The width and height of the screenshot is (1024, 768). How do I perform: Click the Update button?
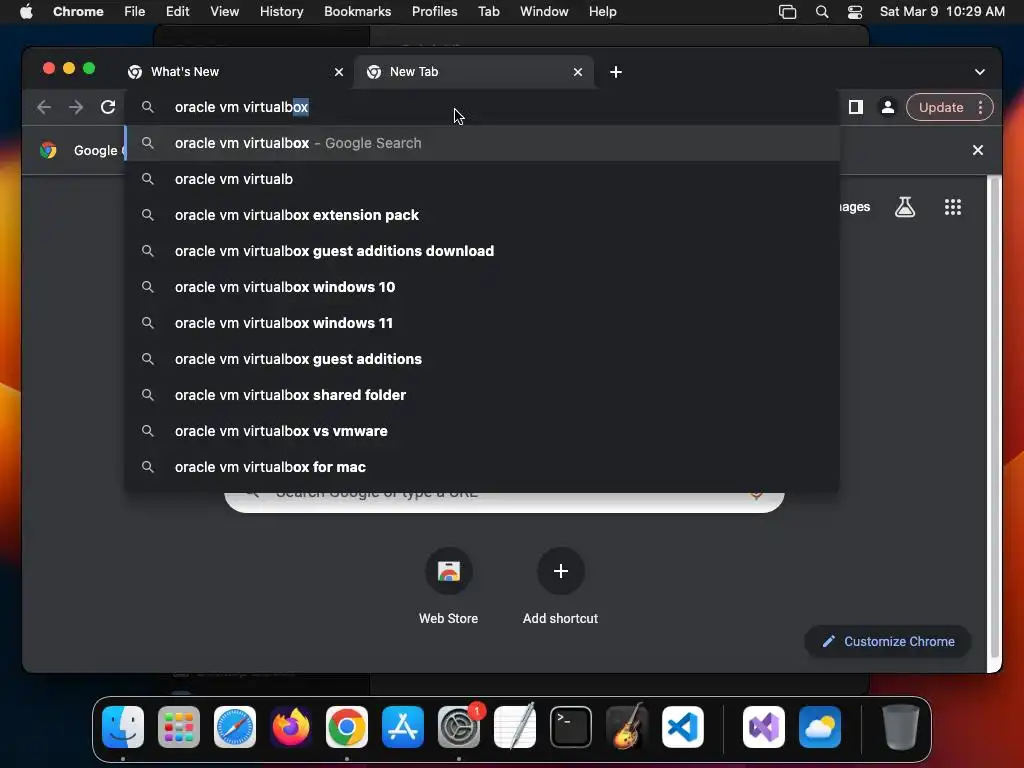point(941,107)
